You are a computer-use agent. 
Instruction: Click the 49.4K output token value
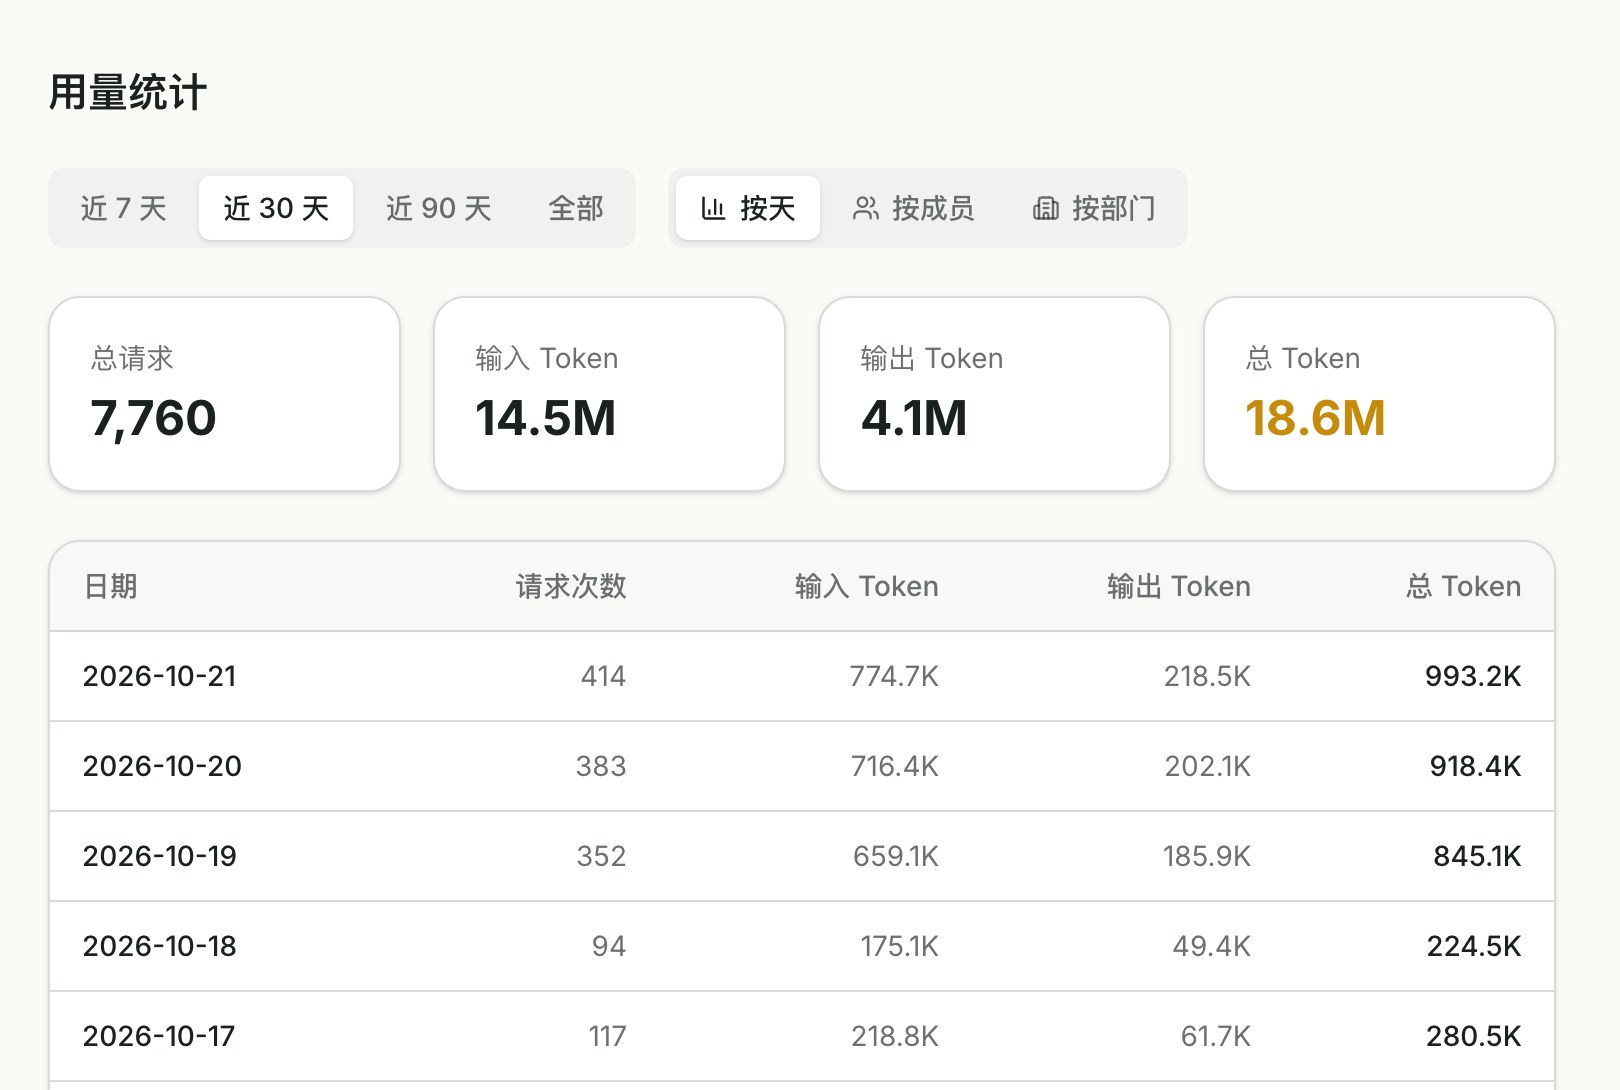pyautogui.click(x=1212, y=946)
